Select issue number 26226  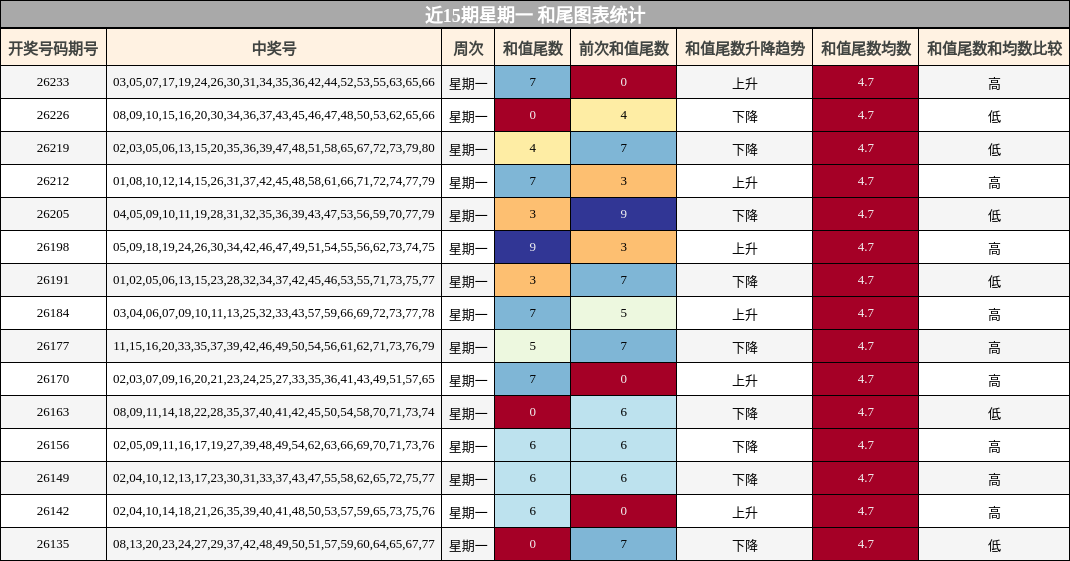point(53,115)
